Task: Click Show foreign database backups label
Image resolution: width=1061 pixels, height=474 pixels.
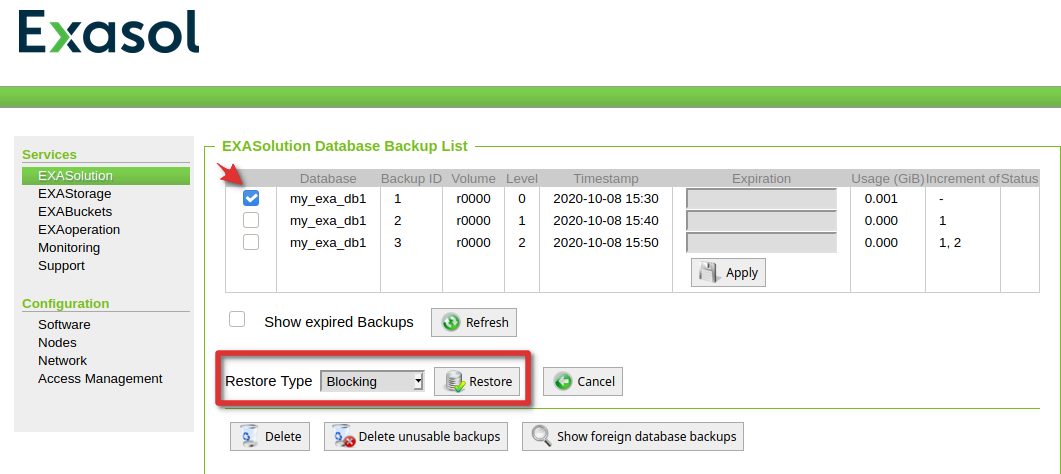Action: [x=646, y=437]
